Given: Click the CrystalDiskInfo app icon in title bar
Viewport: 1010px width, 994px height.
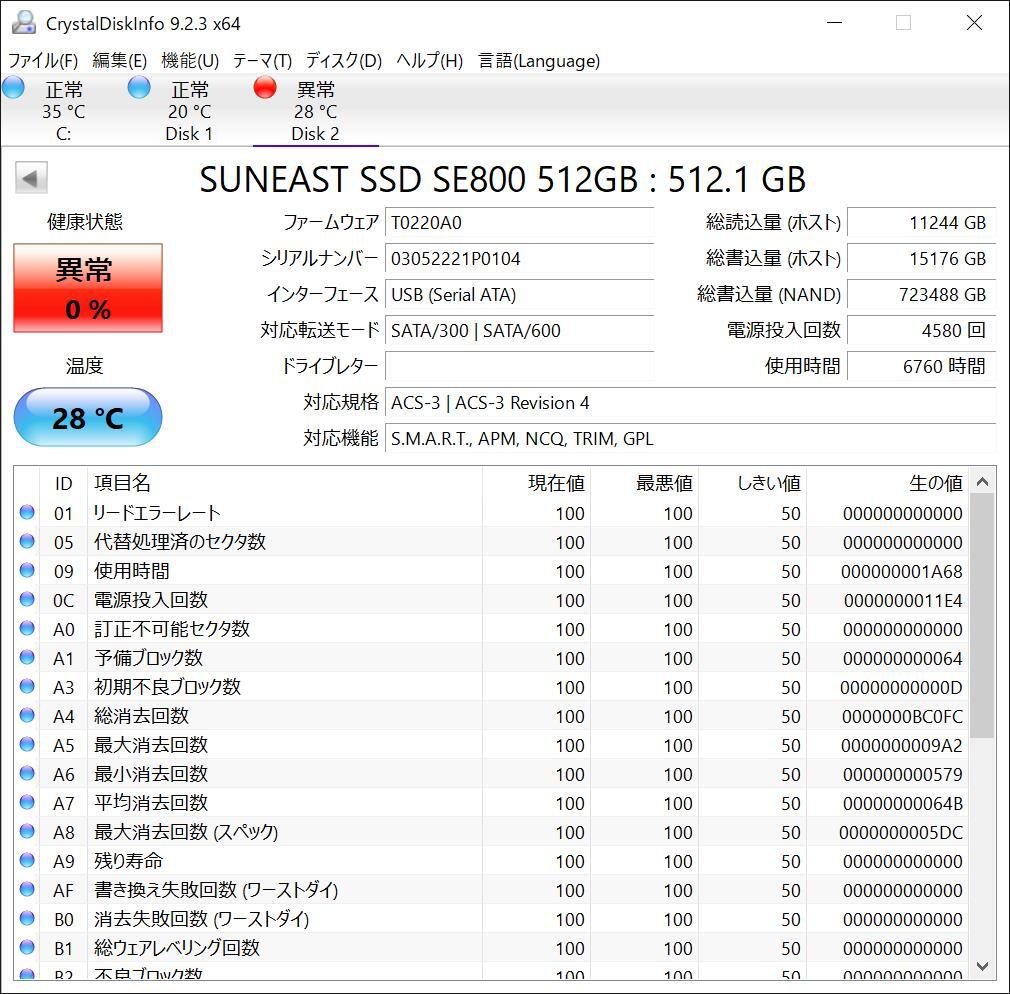Looking at the screenshot, I should [x=24, y=23].
